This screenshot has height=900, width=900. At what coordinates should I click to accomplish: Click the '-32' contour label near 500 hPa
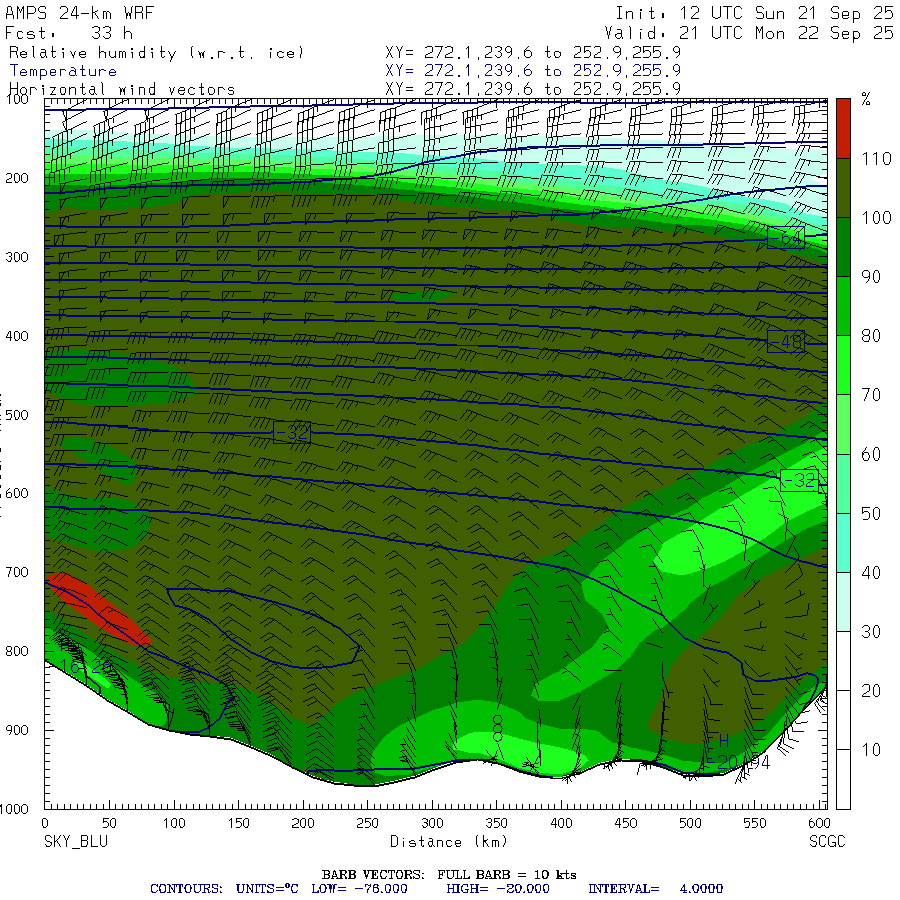pos(292,432)
